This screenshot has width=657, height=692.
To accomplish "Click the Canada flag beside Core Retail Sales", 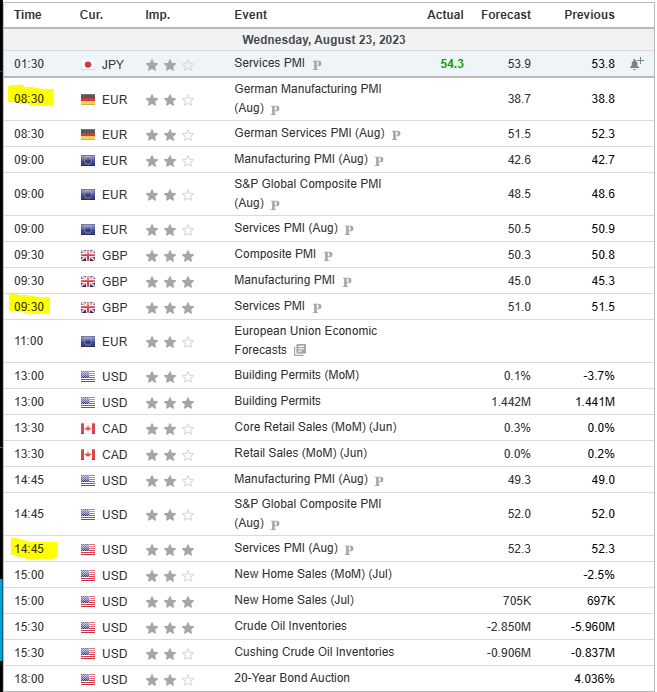I will pos(87,429).
